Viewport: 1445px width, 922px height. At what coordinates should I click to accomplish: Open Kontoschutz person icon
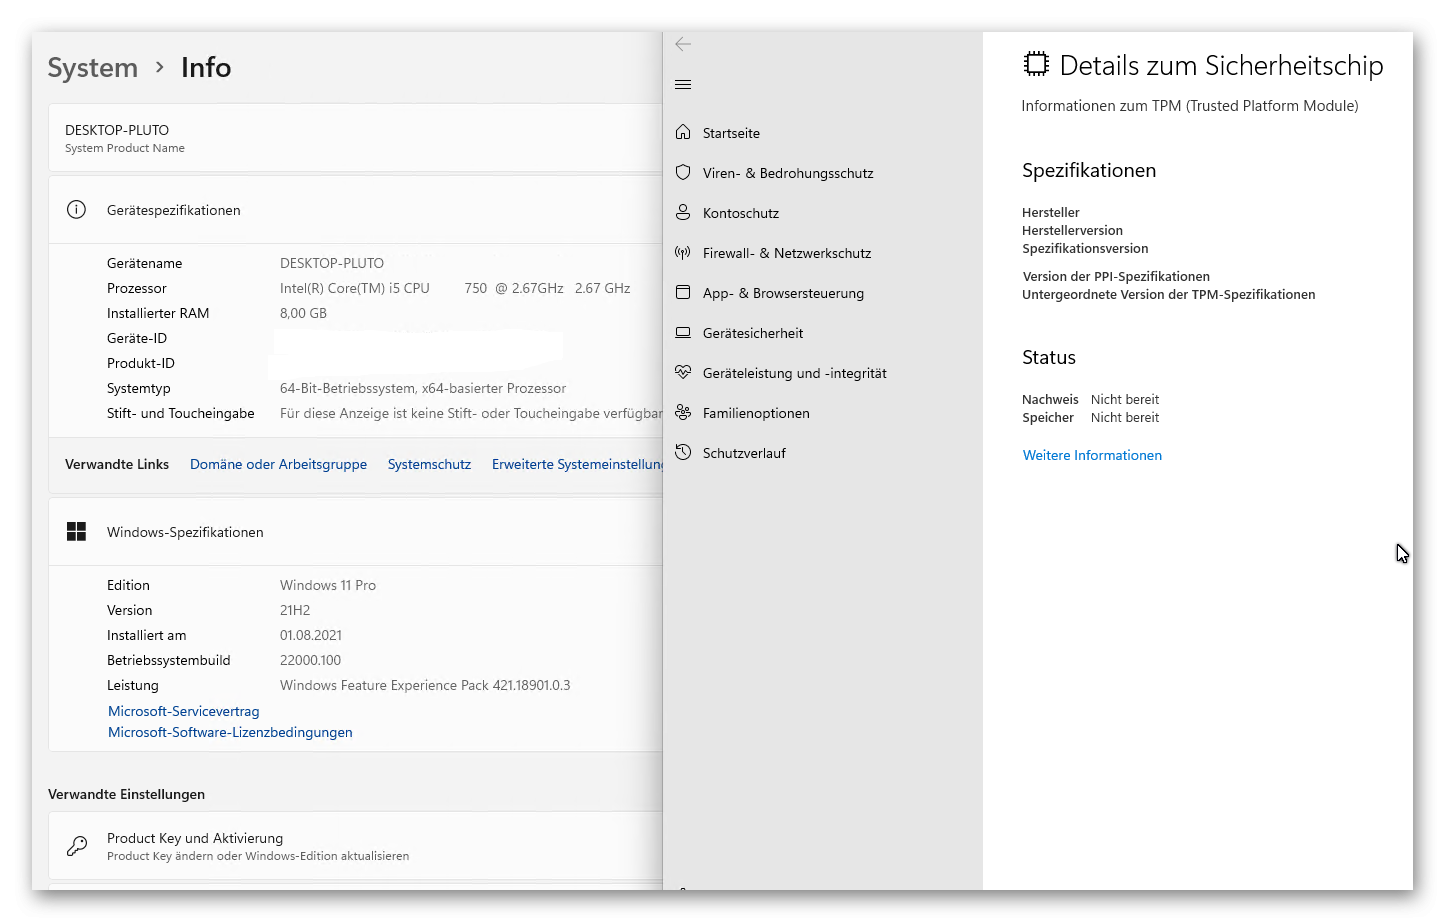click(683, 212)
